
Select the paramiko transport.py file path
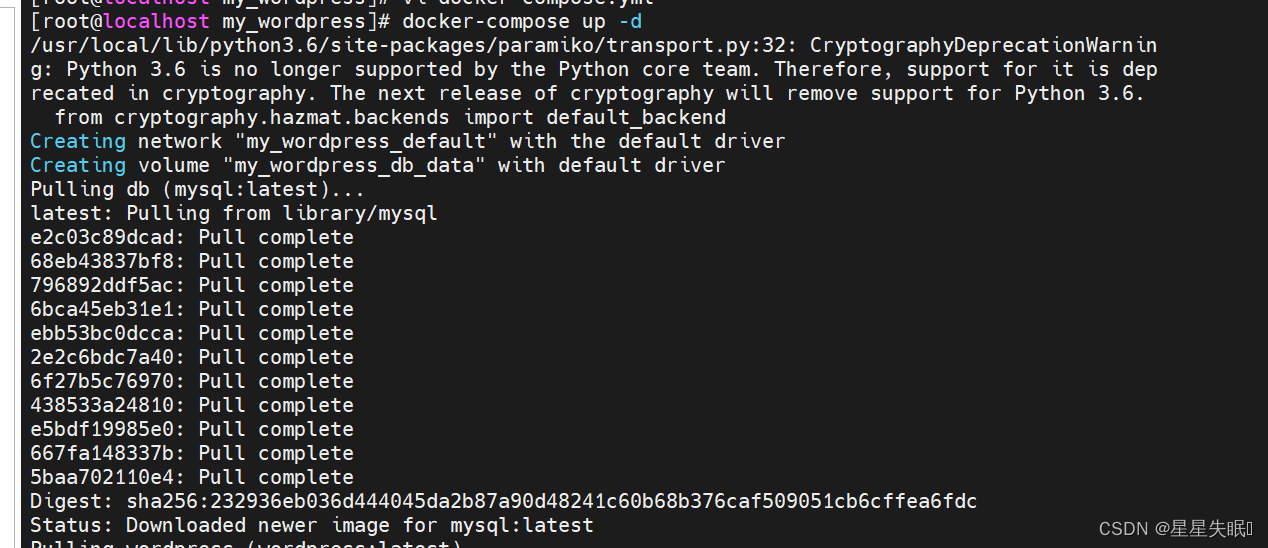tap(408, 45)
